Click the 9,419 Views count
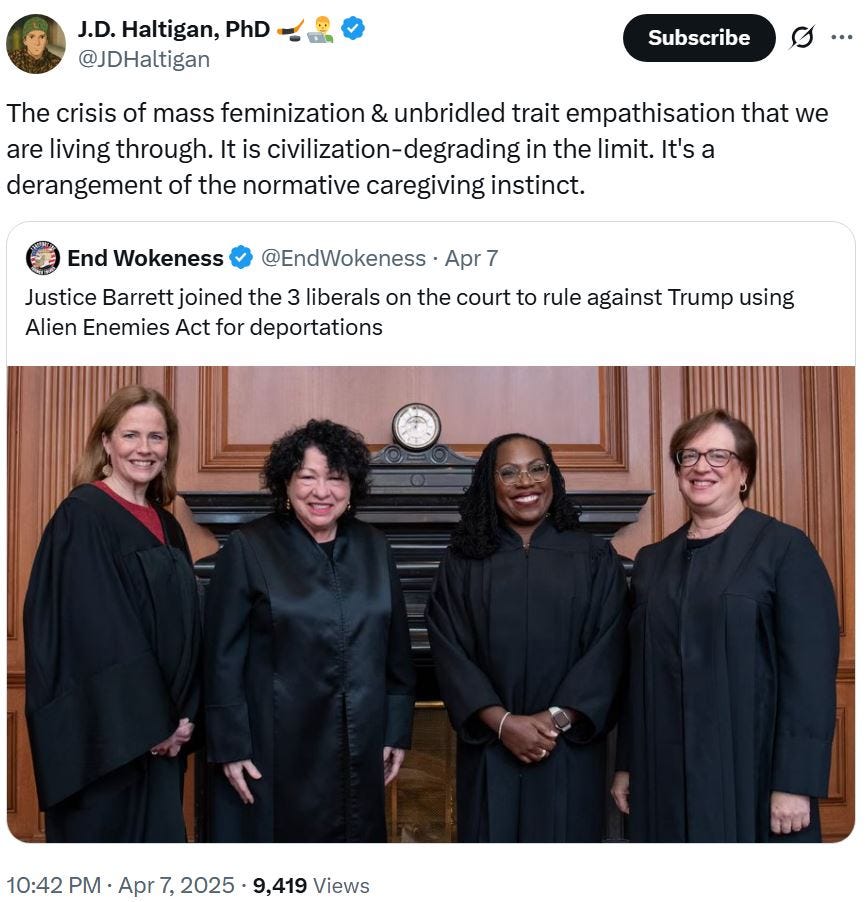 point(311,885)
